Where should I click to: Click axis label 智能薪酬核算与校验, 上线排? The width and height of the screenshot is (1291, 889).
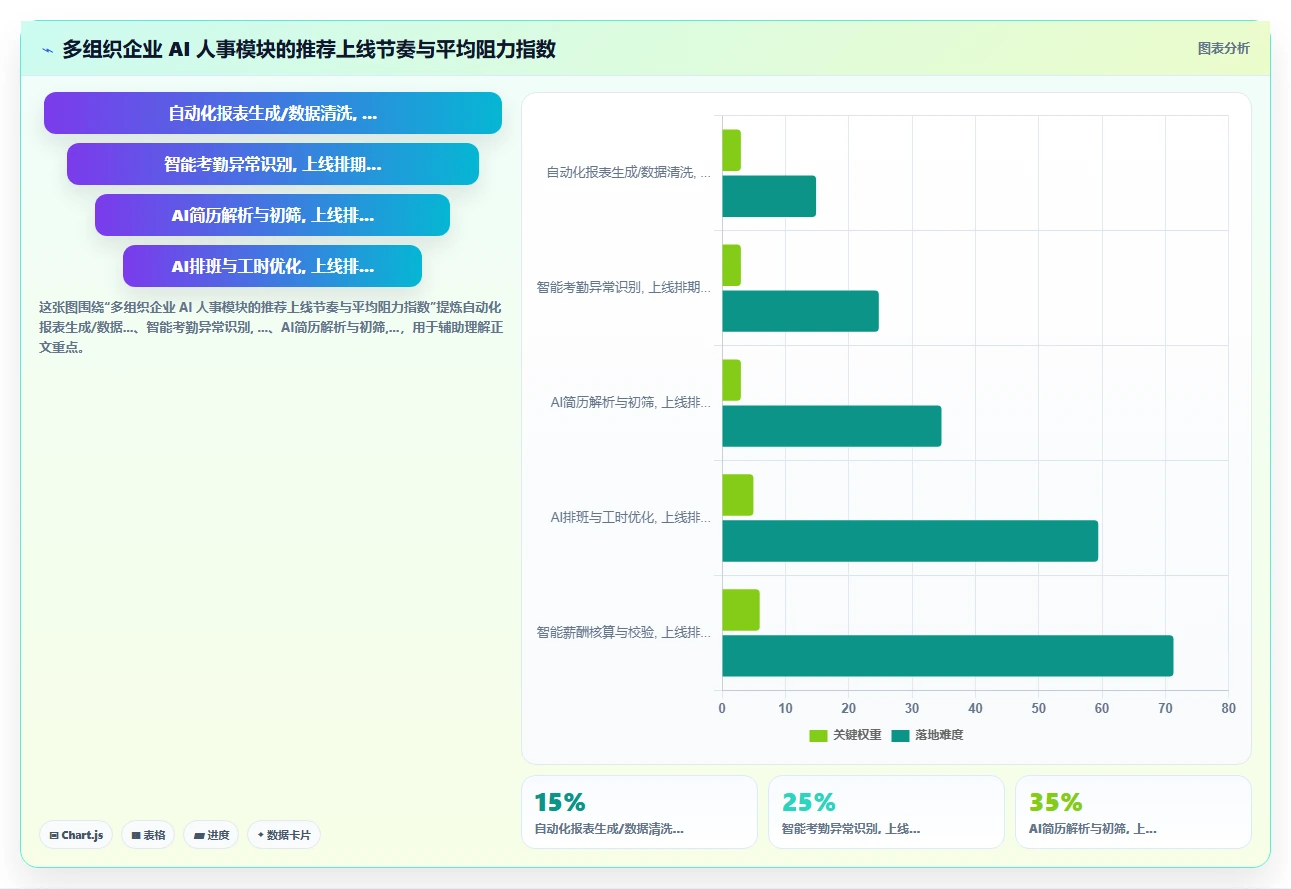click(624, 632)
